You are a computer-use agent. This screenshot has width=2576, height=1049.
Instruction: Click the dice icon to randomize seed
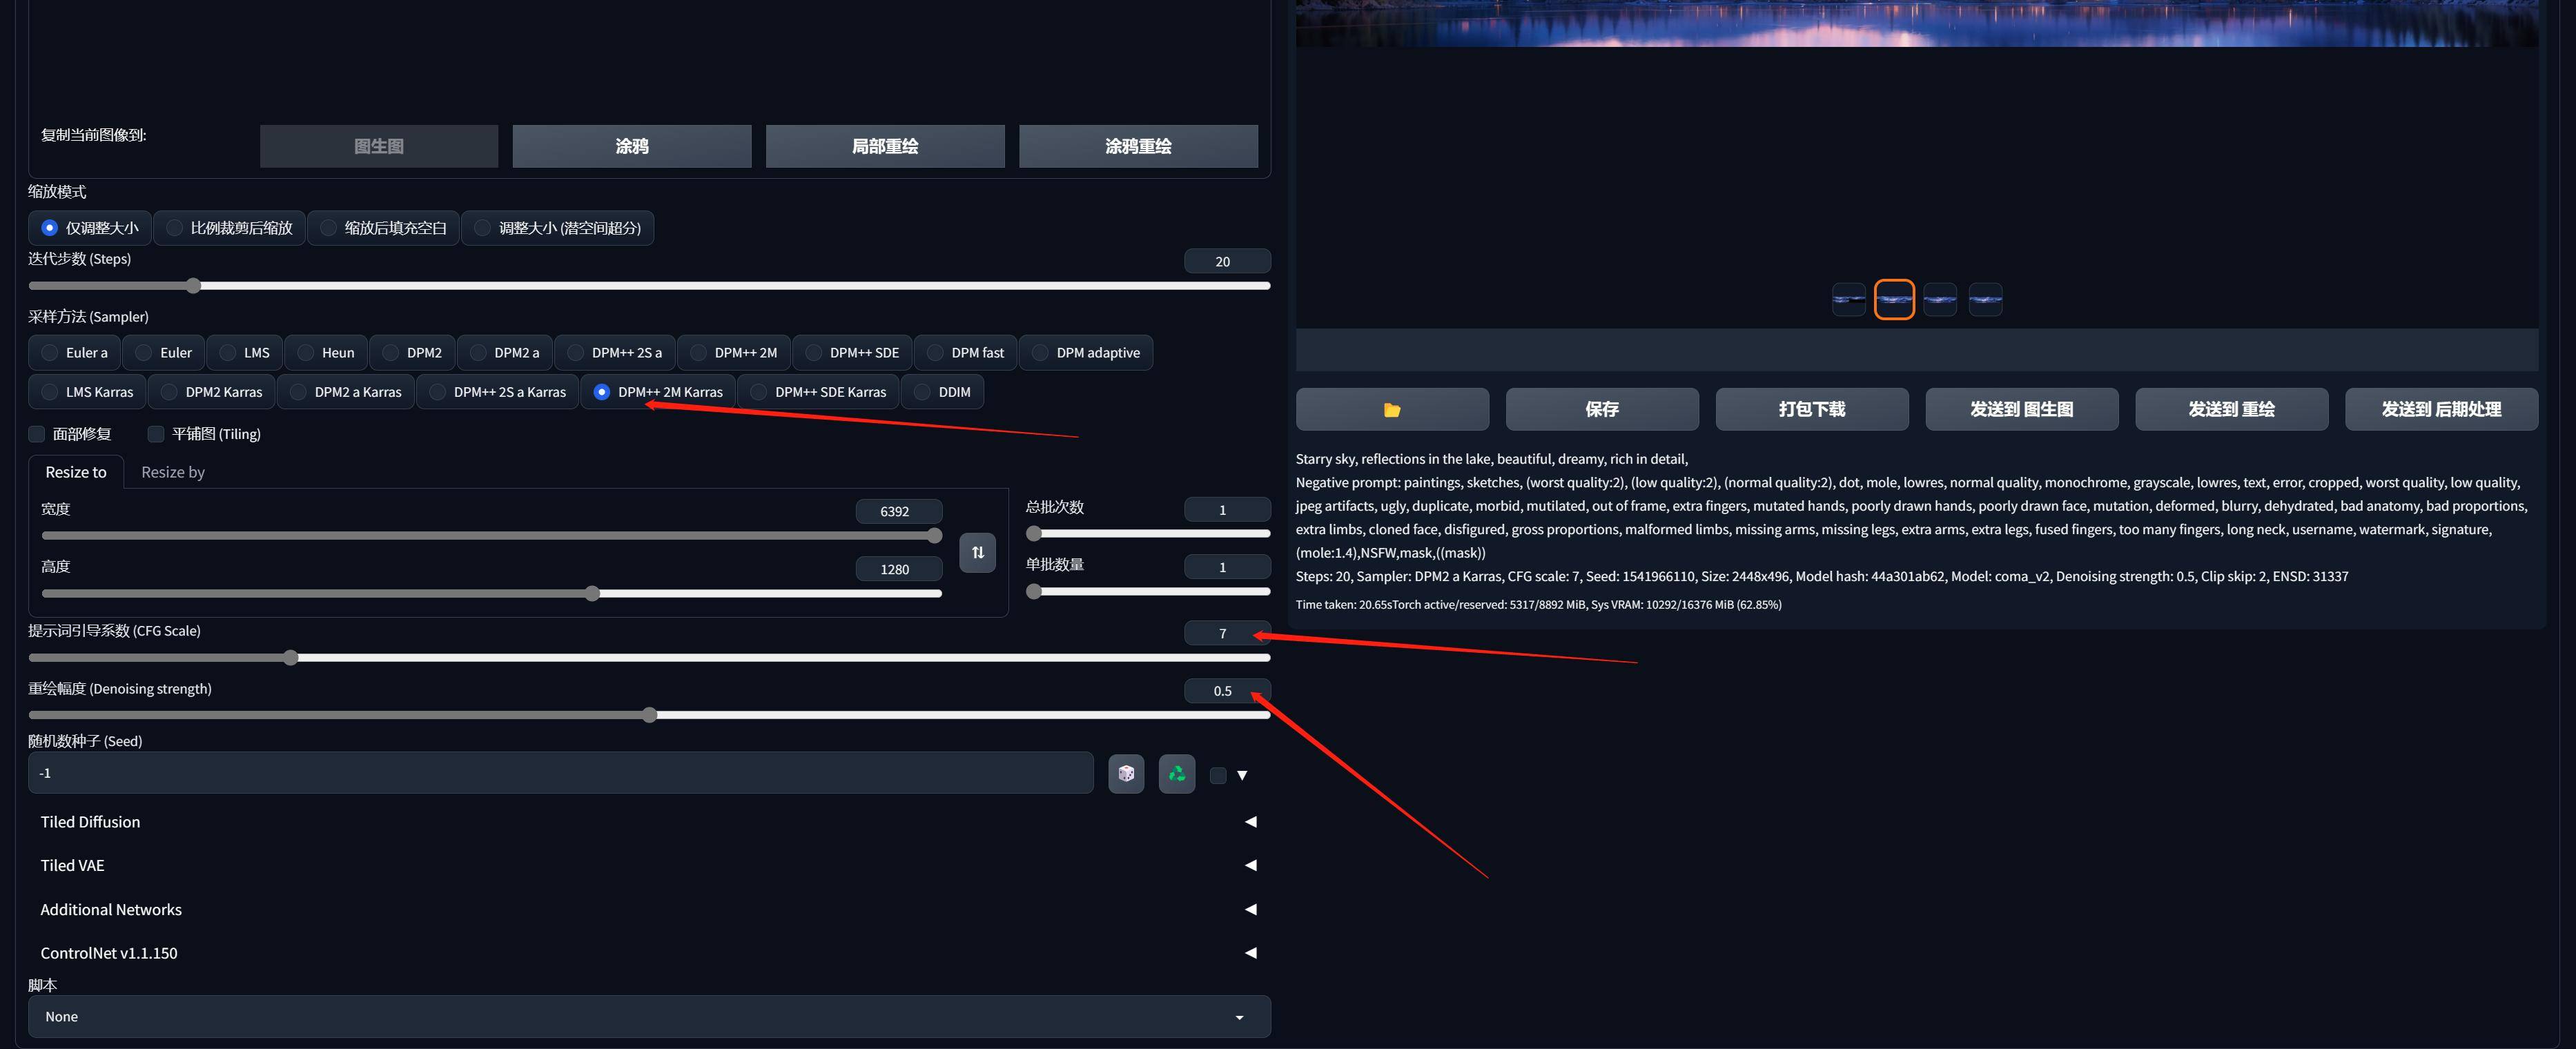1126,774
